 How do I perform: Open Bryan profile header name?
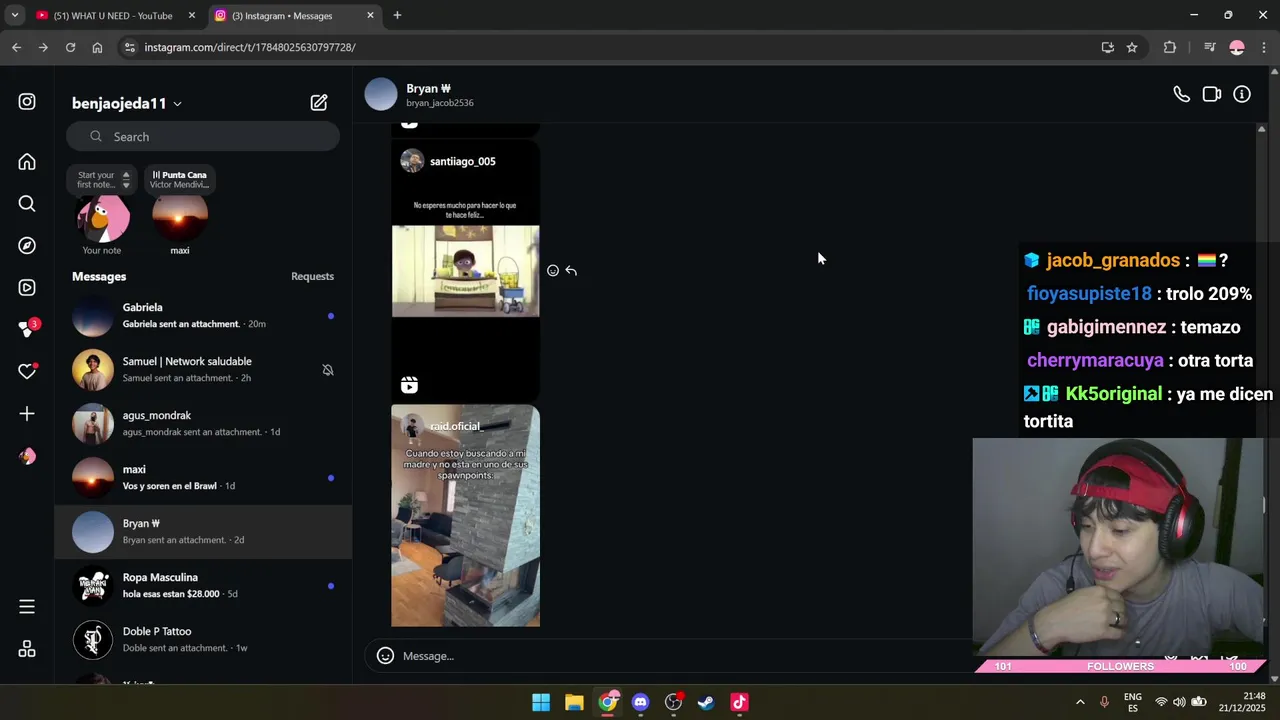428,89
